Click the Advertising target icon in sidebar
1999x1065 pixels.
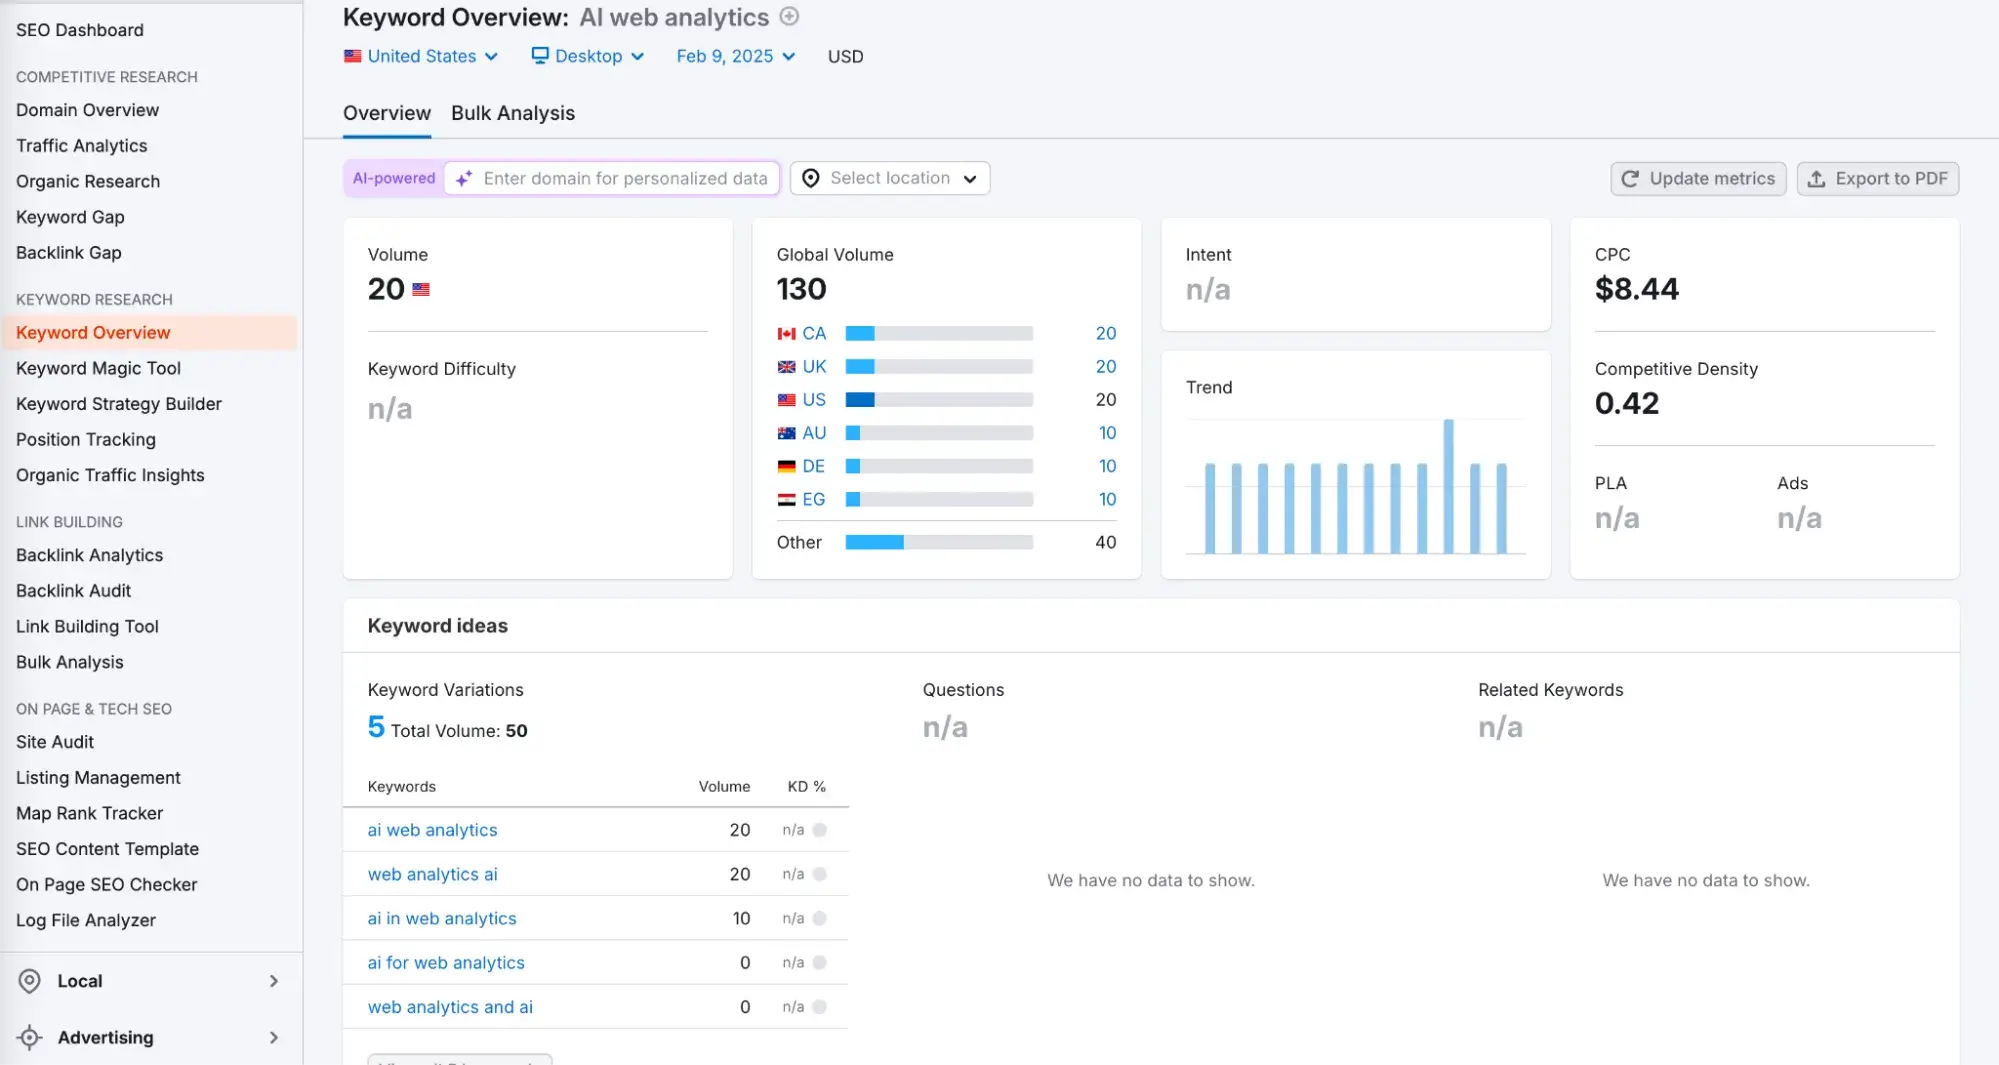(x=30, y=1038)
